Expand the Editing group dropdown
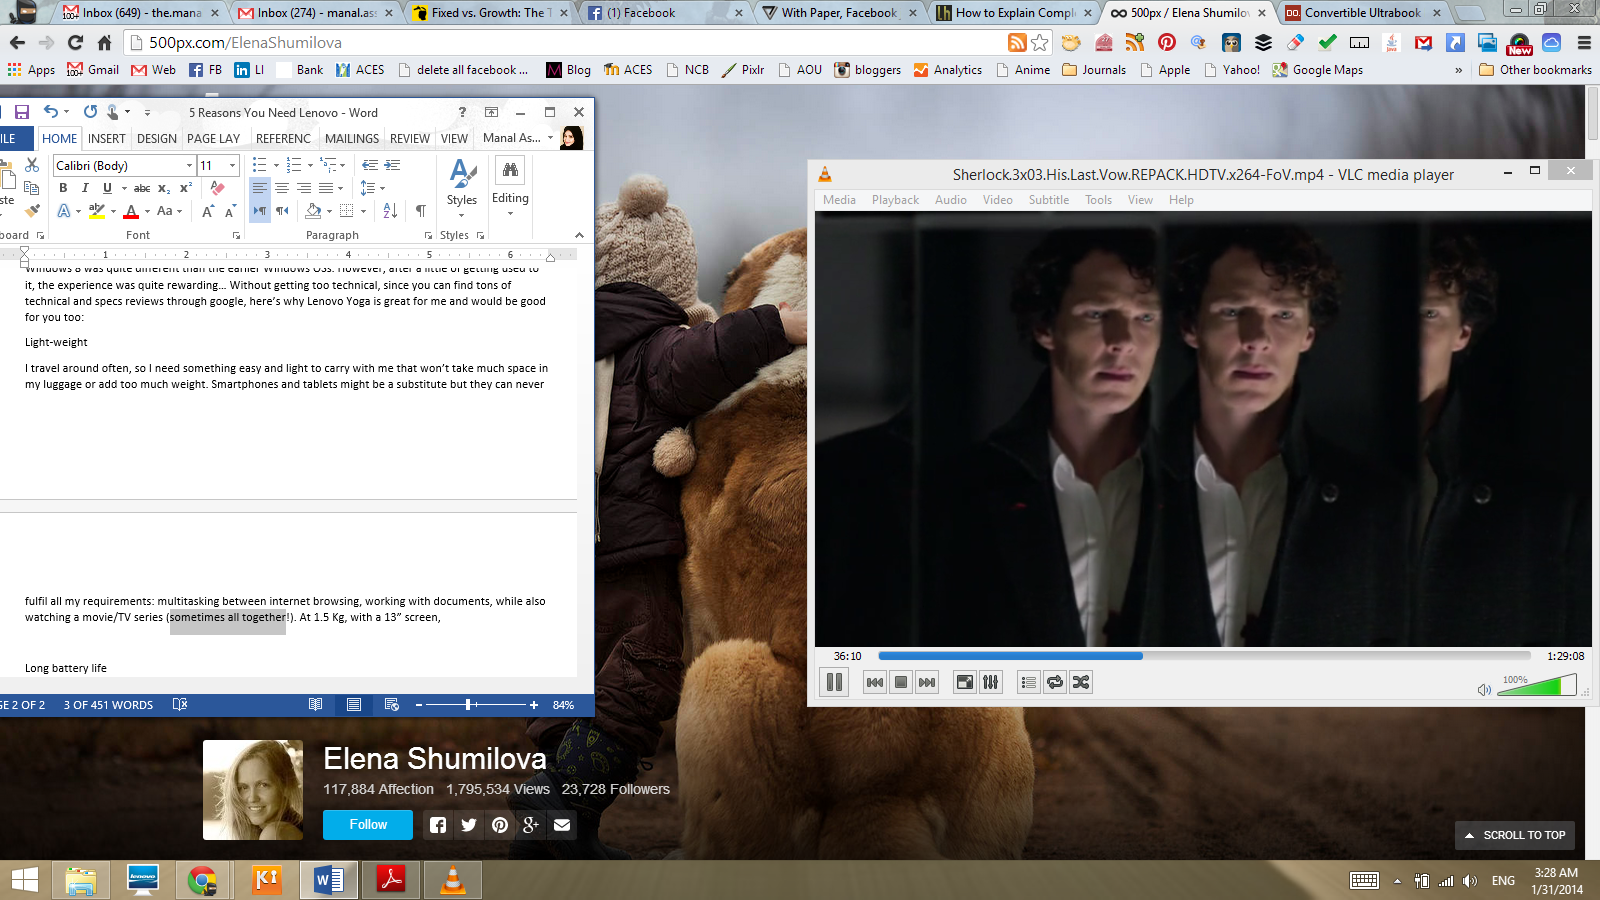 coord(510,188)
